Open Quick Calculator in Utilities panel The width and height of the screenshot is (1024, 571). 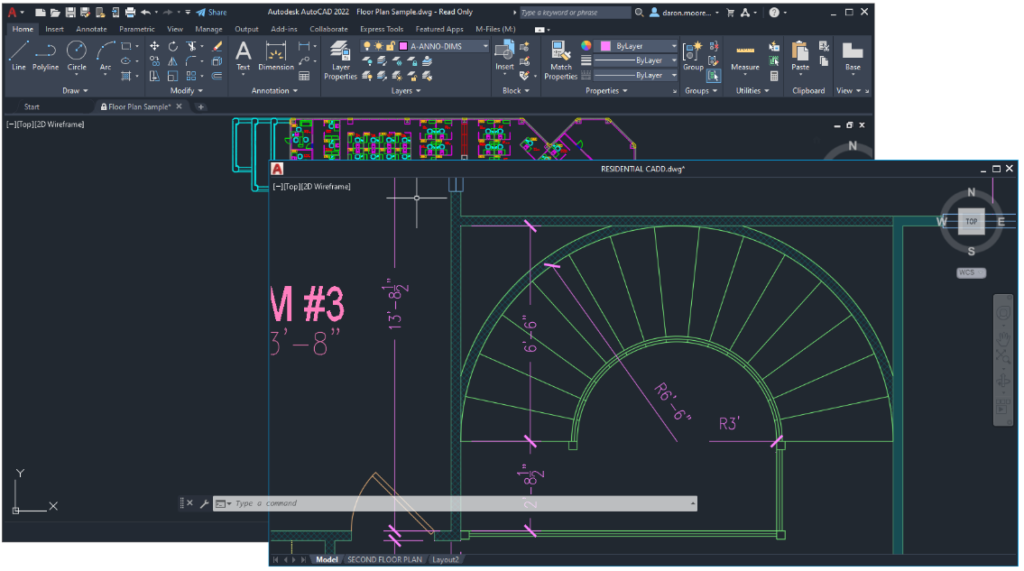pos(774,76)
